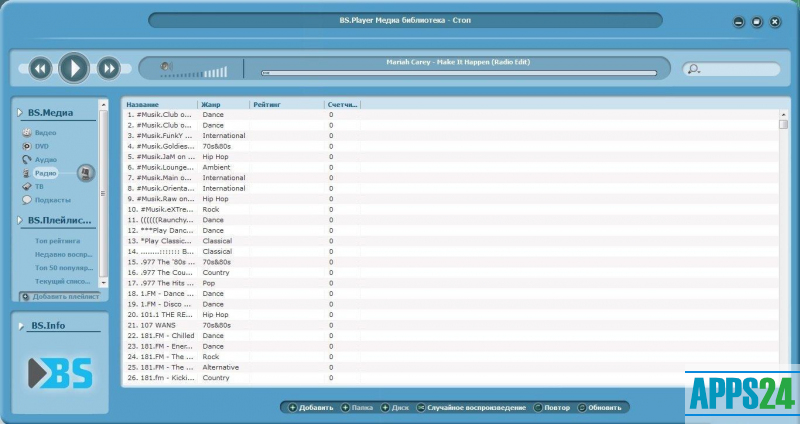Screen dimensions: 800x424
Task: Collapse the BS.Медиа section
Action: click(21, 113)
